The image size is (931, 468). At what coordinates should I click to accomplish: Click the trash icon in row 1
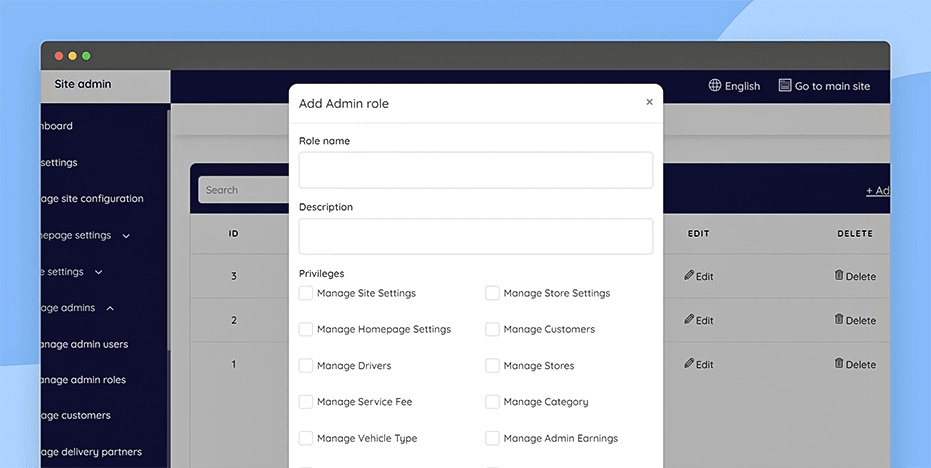[839, 363]
